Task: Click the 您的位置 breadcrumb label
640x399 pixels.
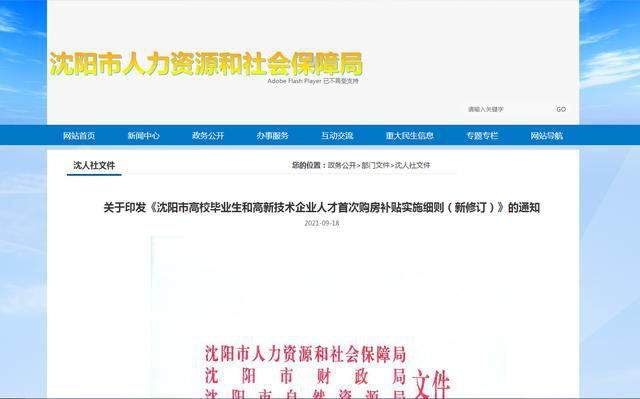Action: (309, 165)
